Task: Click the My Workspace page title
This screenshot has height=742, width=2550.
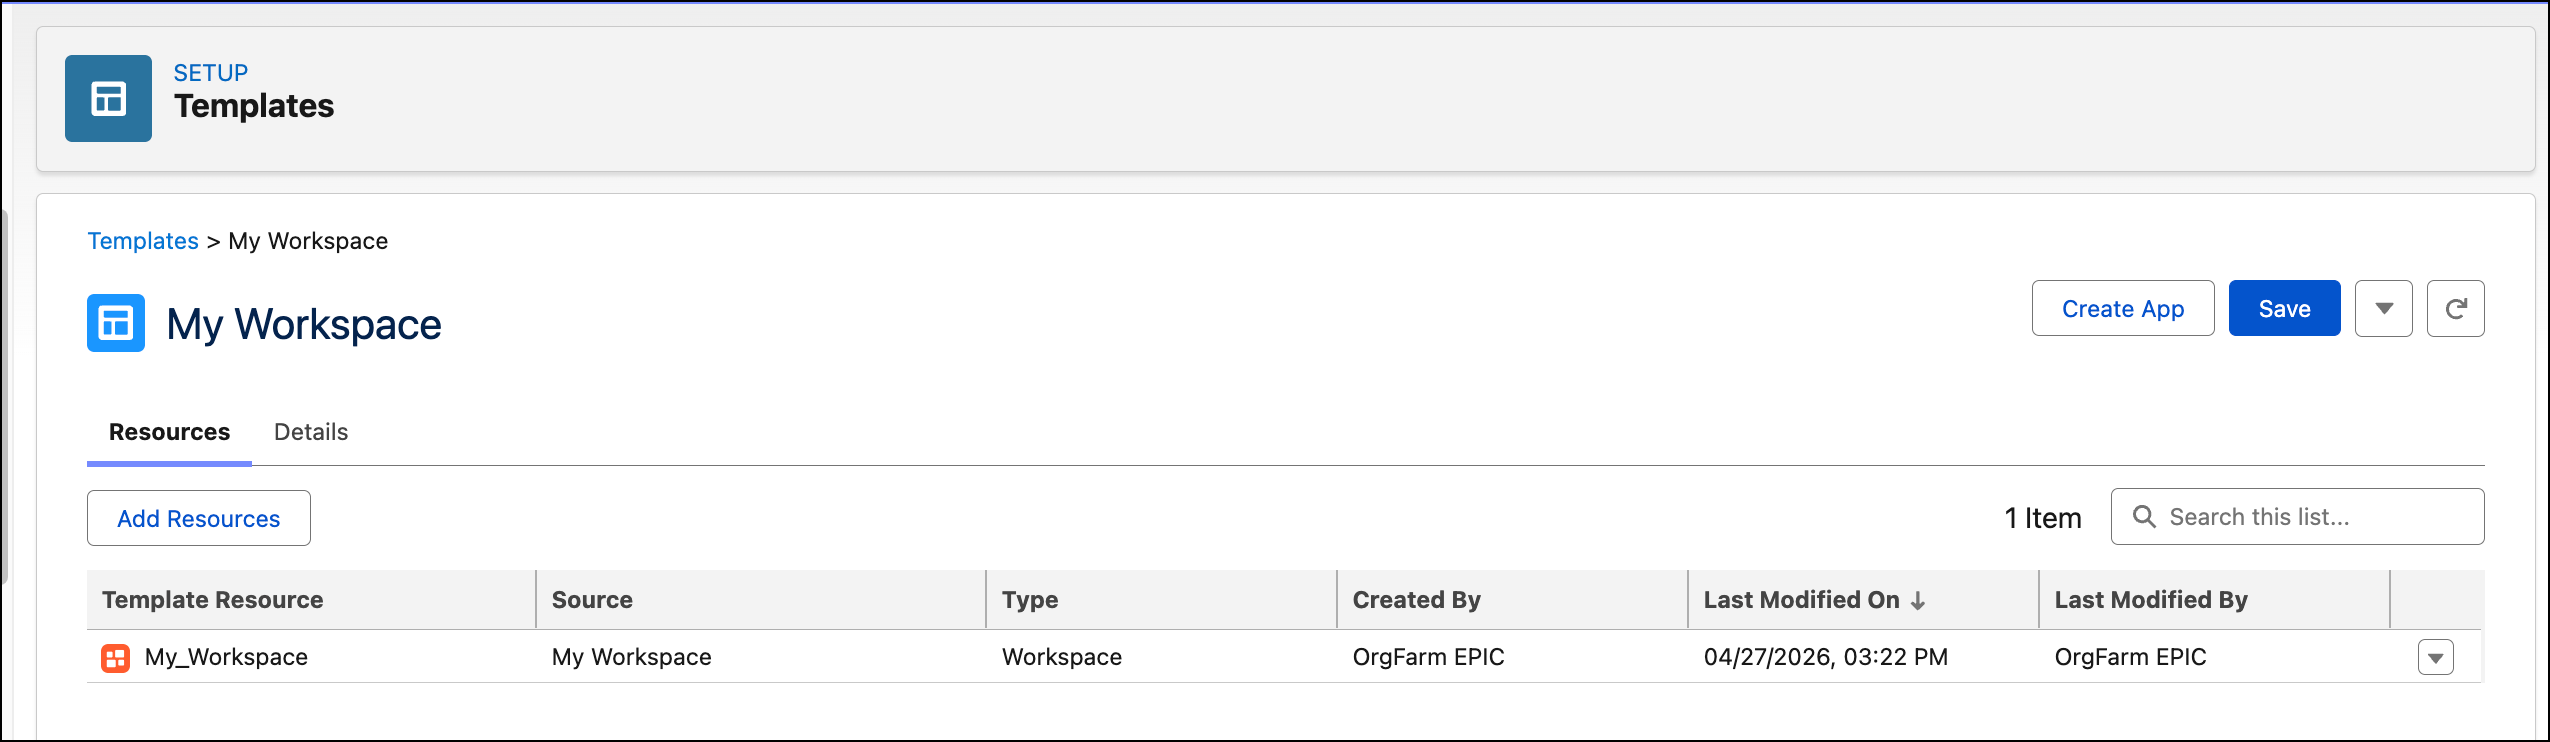Action: [304, 324]
